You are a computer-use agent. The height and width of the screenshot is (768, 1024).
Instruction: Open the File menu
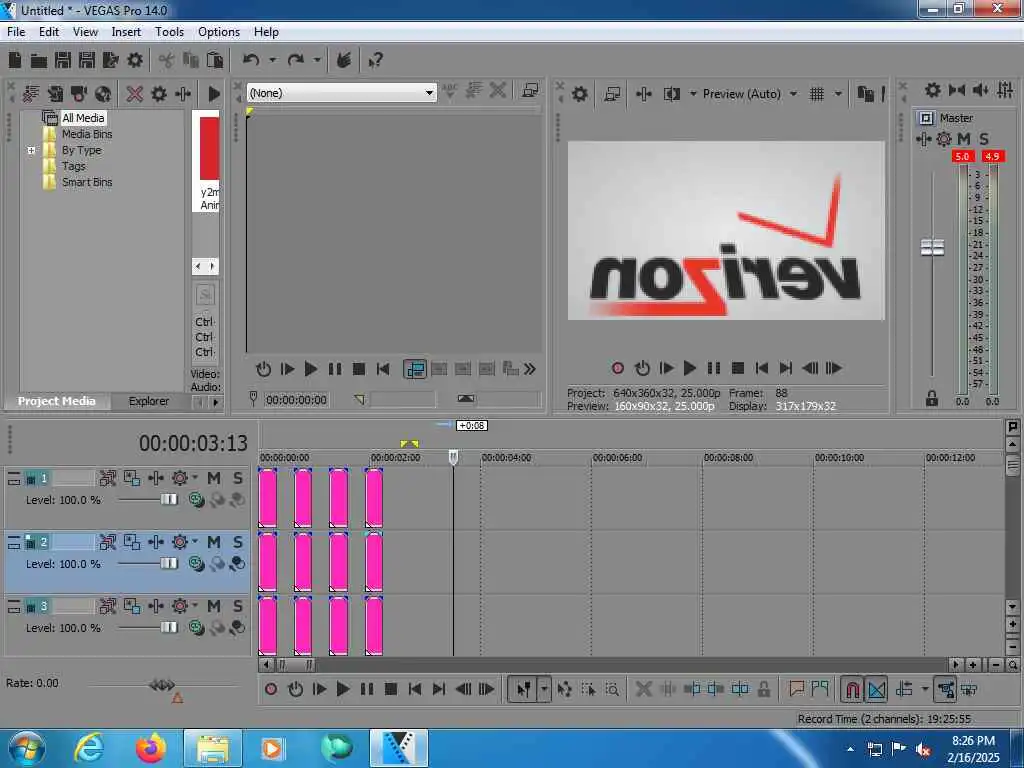pos(16,32)
